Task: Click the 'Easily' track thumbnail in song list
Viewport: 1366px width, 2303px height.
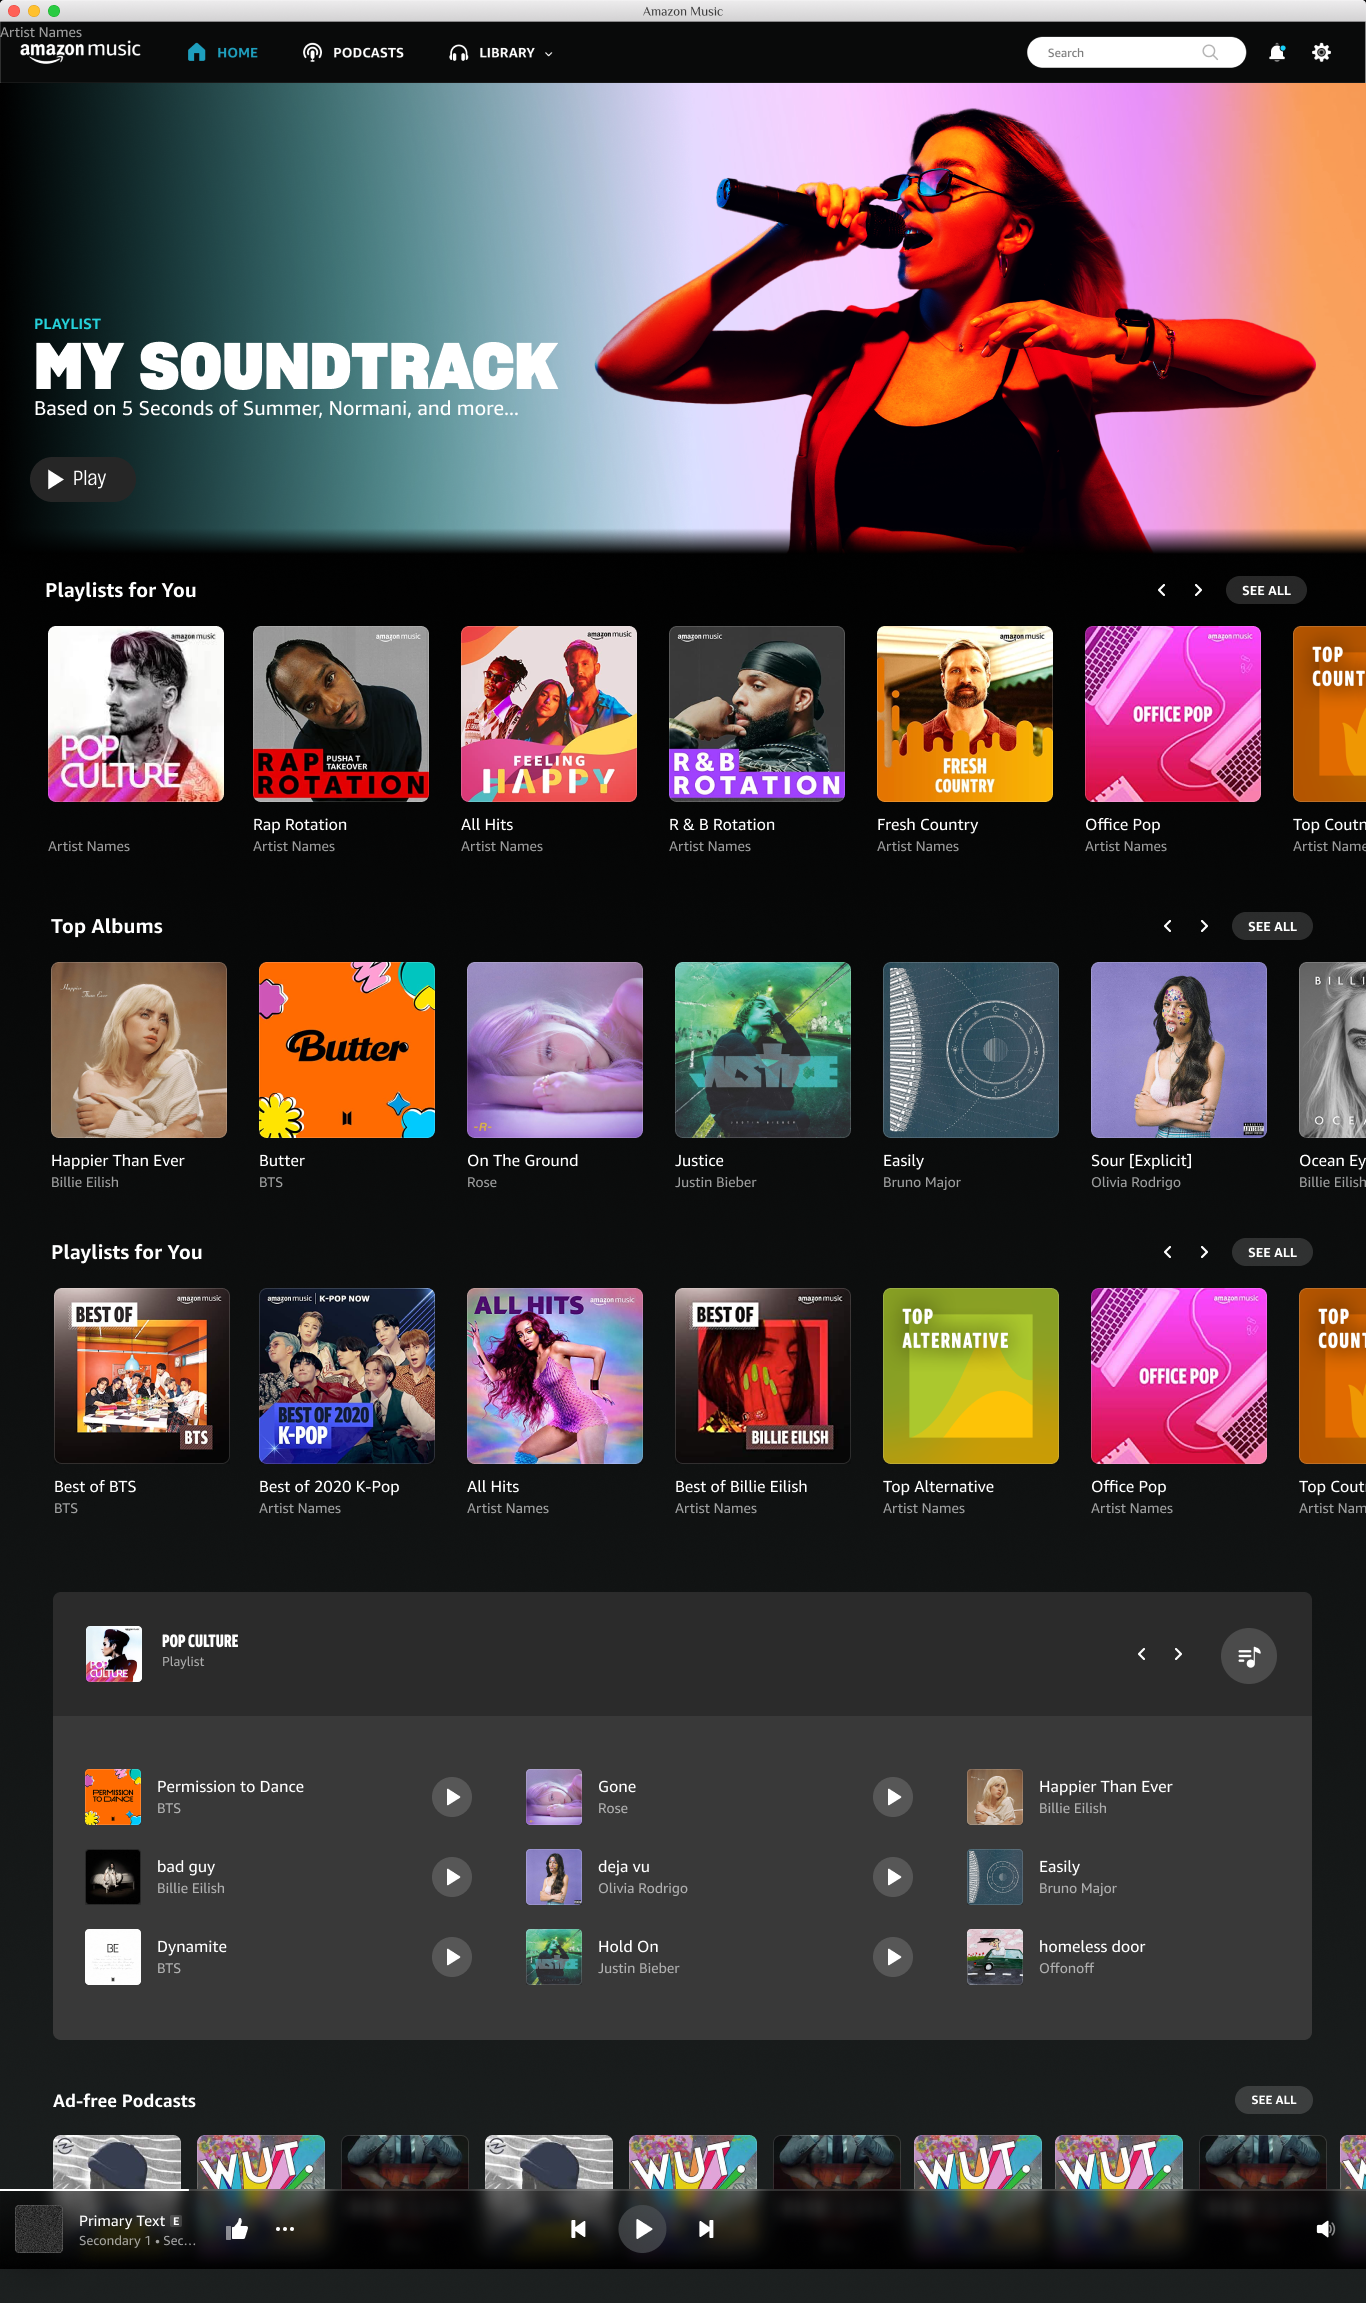Action: click(x=995, y=1877)
